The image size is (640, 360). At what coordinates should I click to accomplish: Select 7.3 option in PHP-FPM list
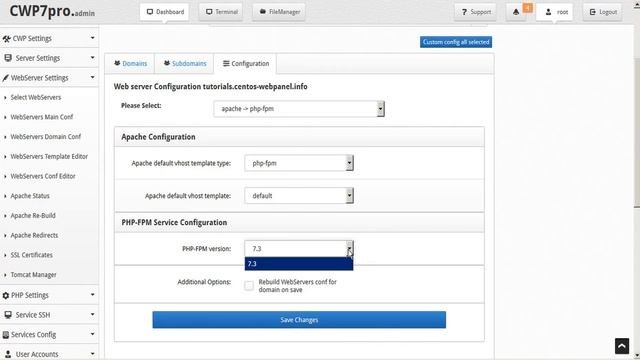click(x=299, y=264)
